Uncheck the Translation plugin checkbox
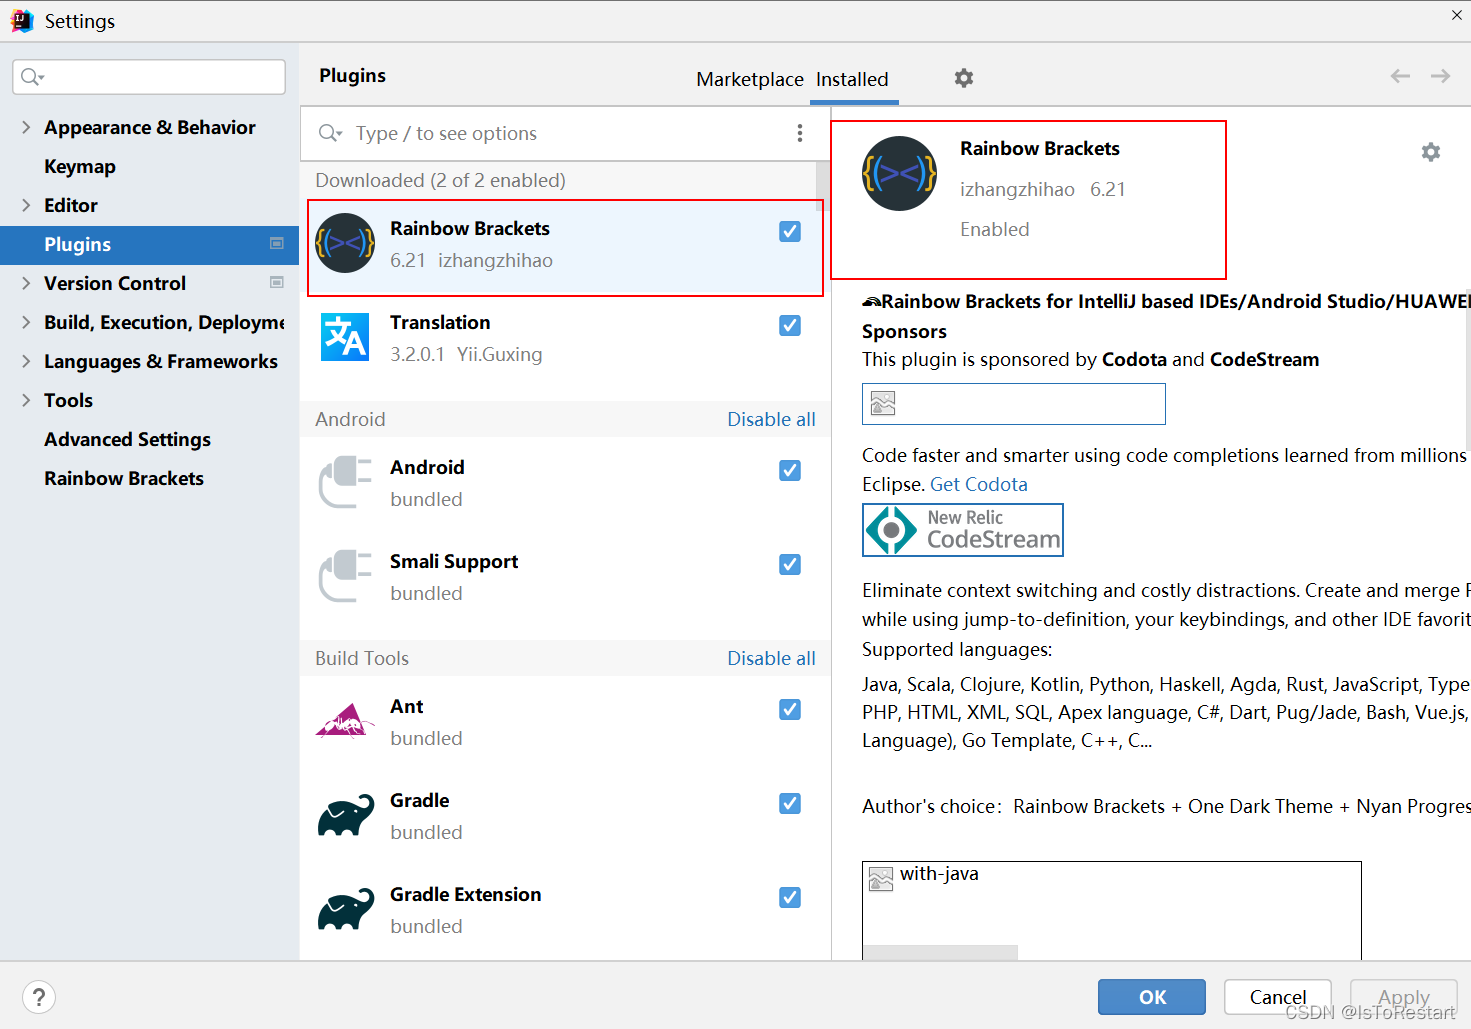1471x1029 pixels. click(790, 325)
